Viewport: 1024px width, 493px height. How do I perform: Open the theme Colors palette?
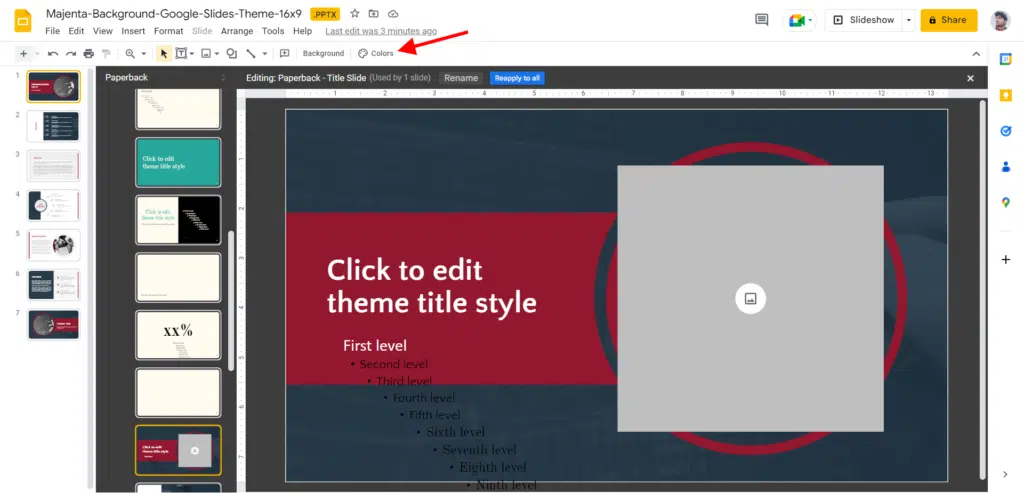[x=376, y=53]
